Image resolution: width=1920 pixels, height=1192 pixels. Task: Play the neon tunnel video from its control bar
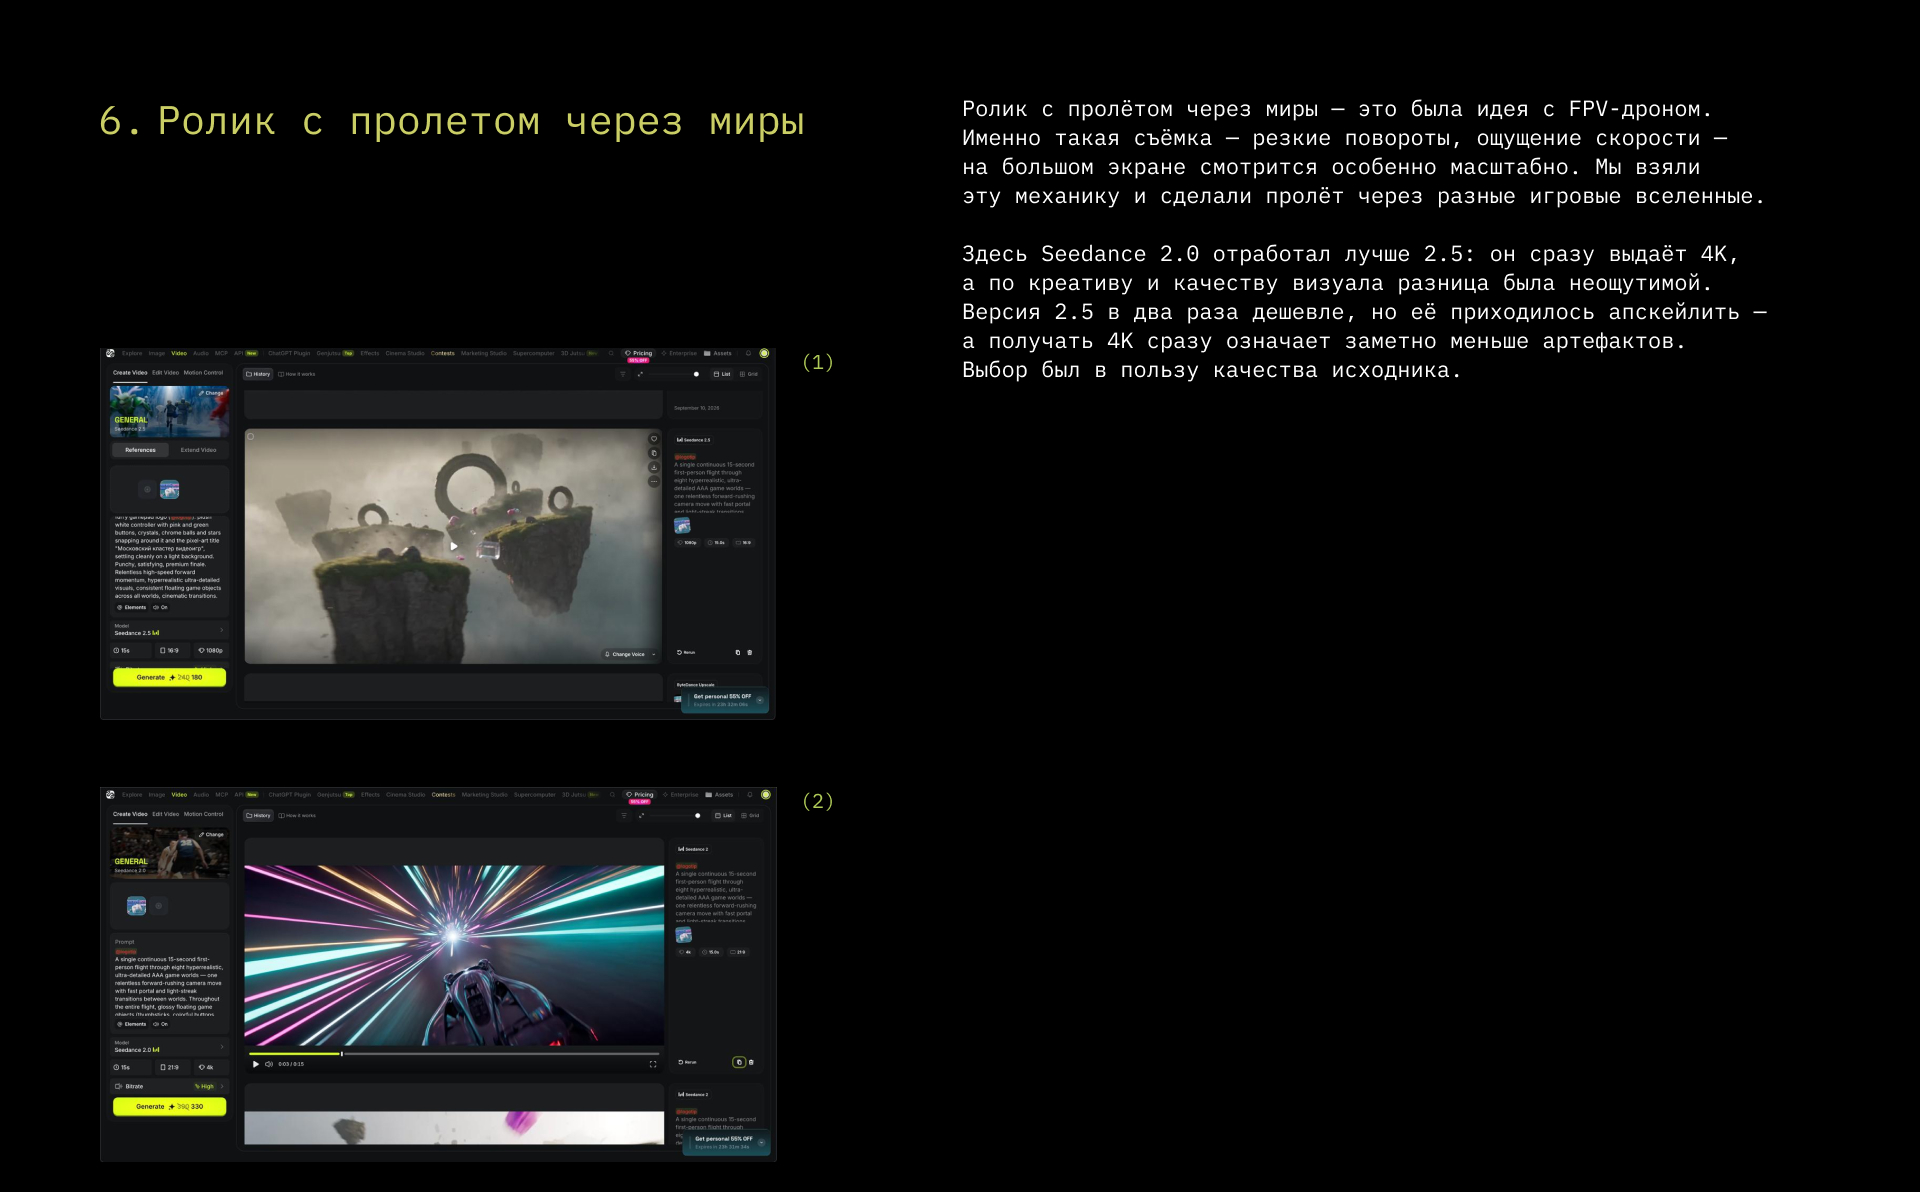point(256,1064)
